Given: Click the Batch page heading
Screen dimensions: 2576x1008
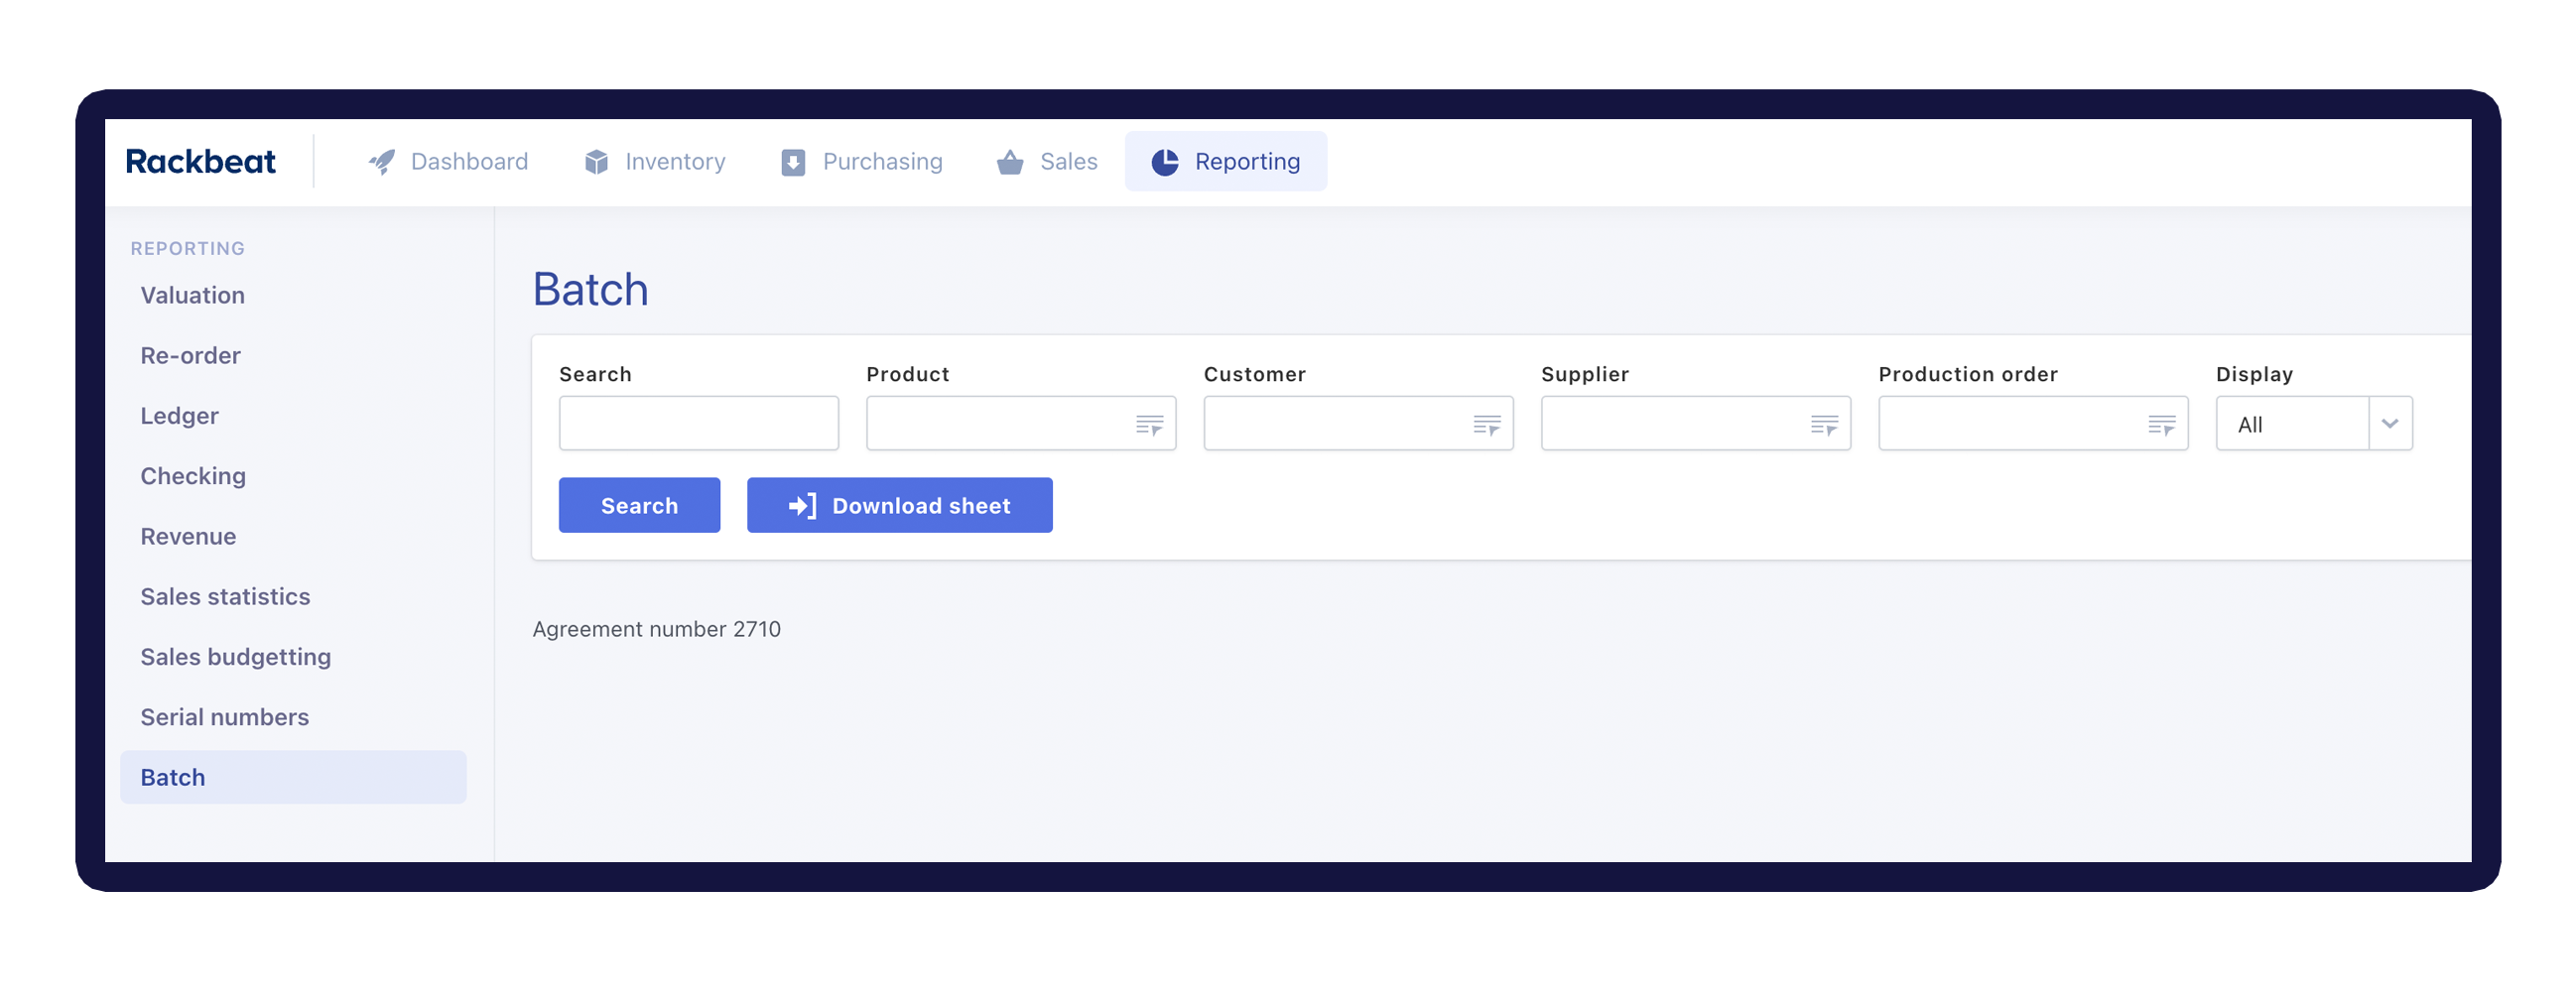Looking at the screenshot, I should (590, 289).
